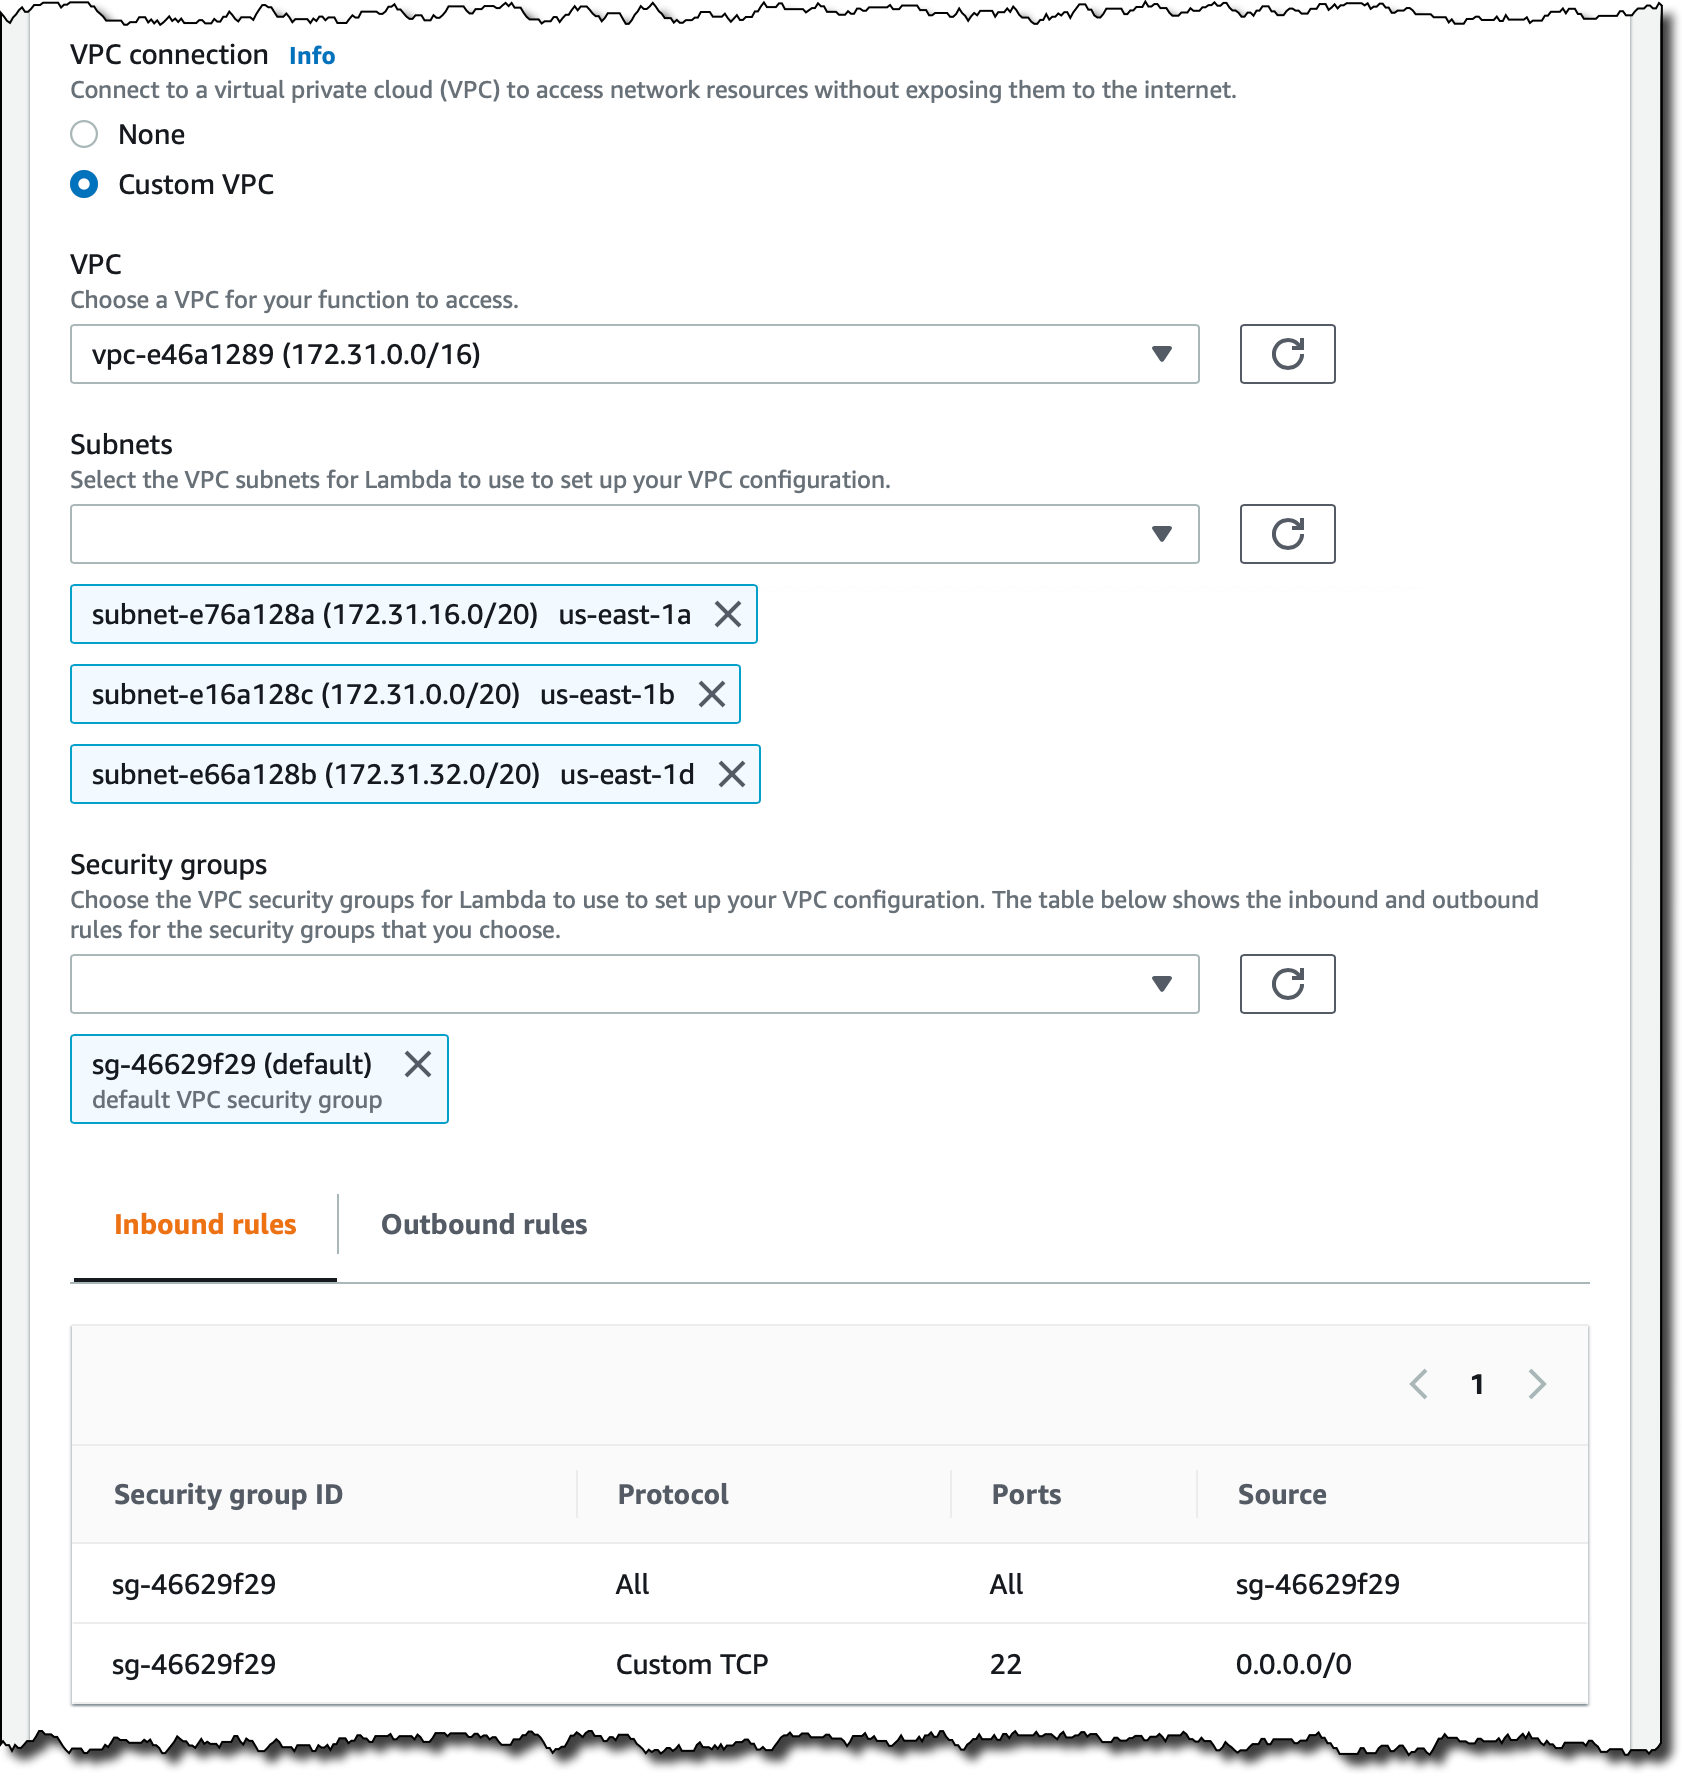Click the All ports cell
This screenshot has width=1682, height=1776.
click(1006, 1584)
